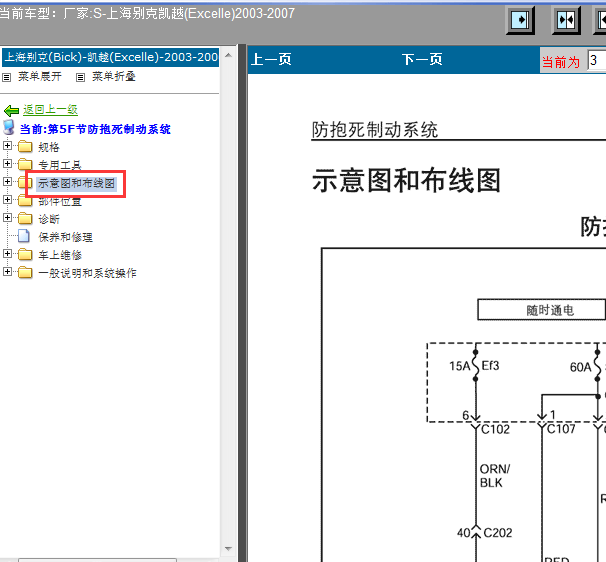606x562 pixels.
Task: Click the 一般说明和系统操作 folder icon
Action: coord(25,272)
